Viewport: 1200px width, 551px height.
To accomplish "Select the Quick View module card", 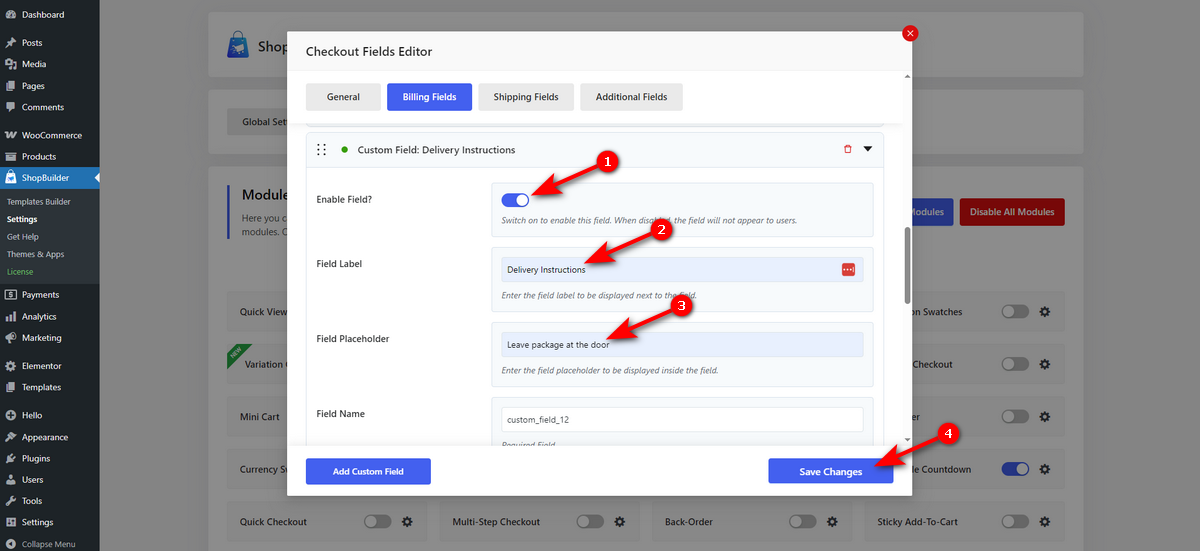I will point(258,312).
